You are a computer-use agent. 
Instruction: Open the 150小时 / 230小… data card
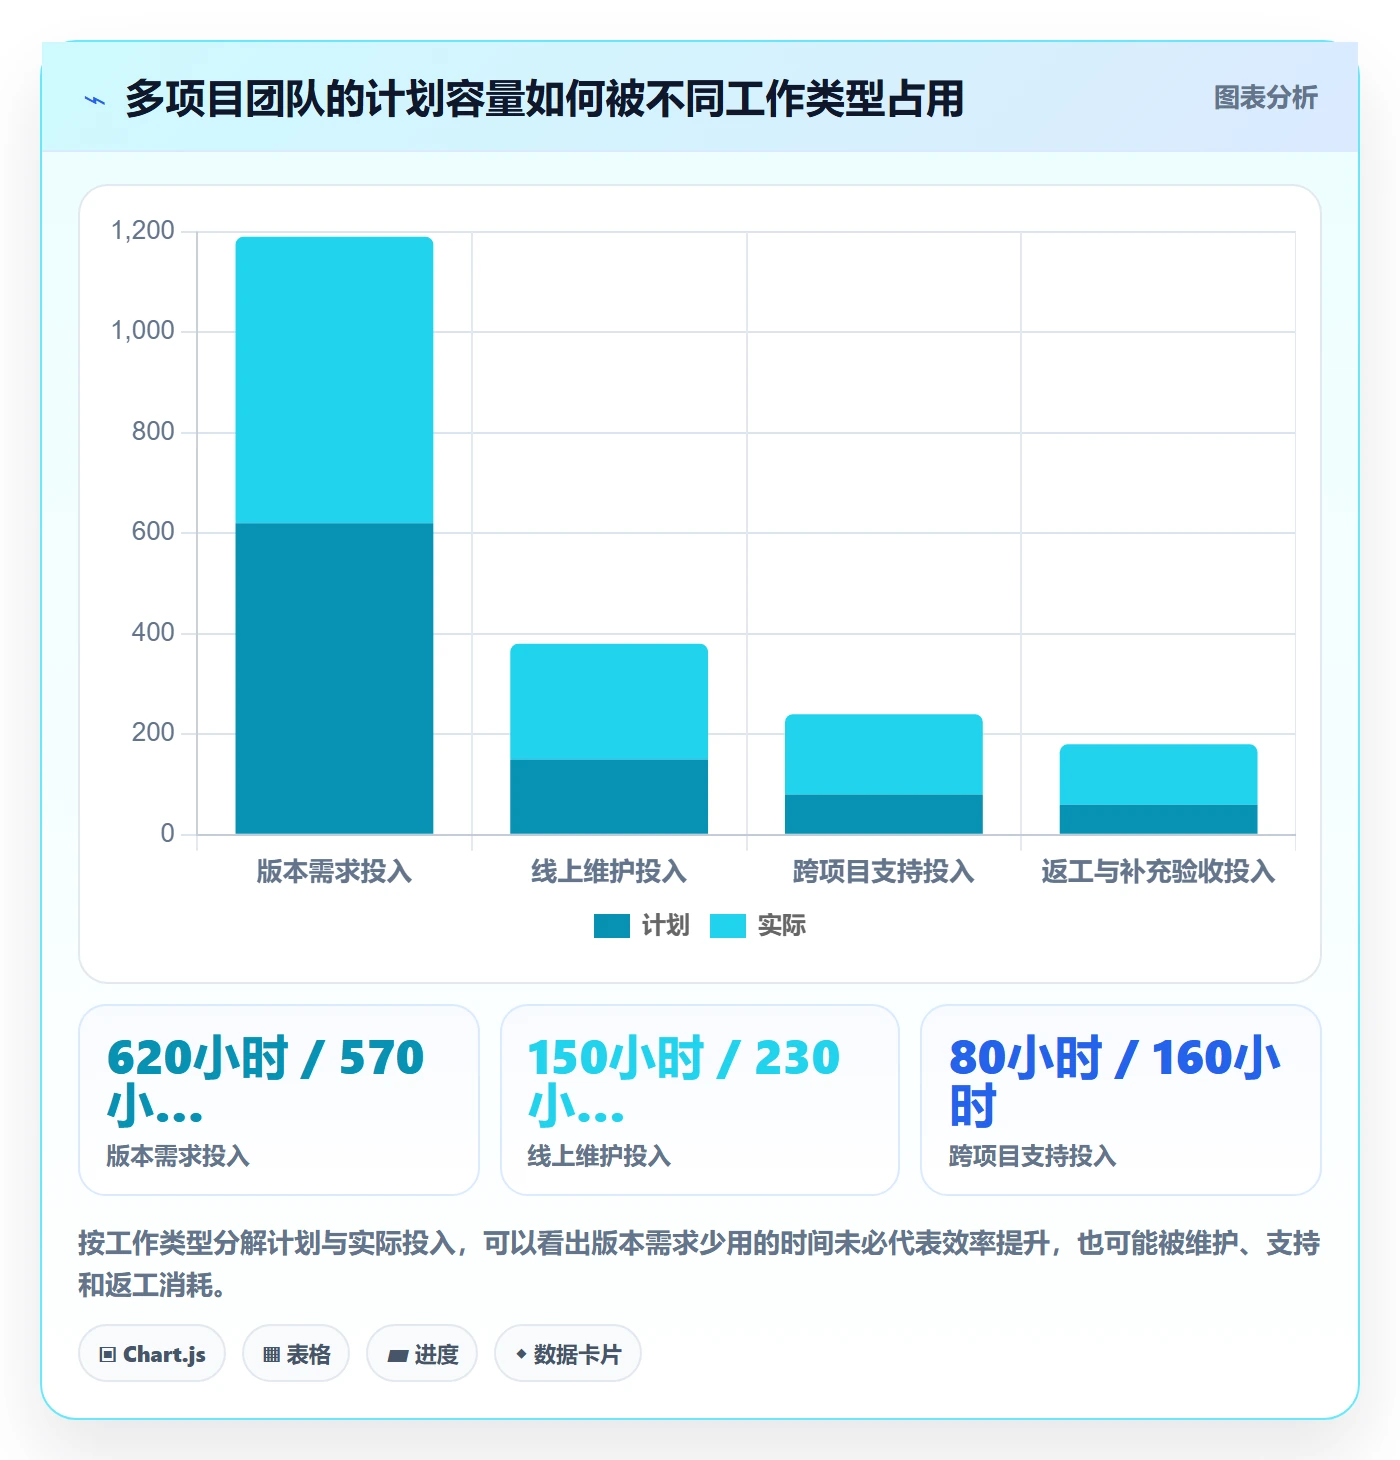[x=700, y=1100]
